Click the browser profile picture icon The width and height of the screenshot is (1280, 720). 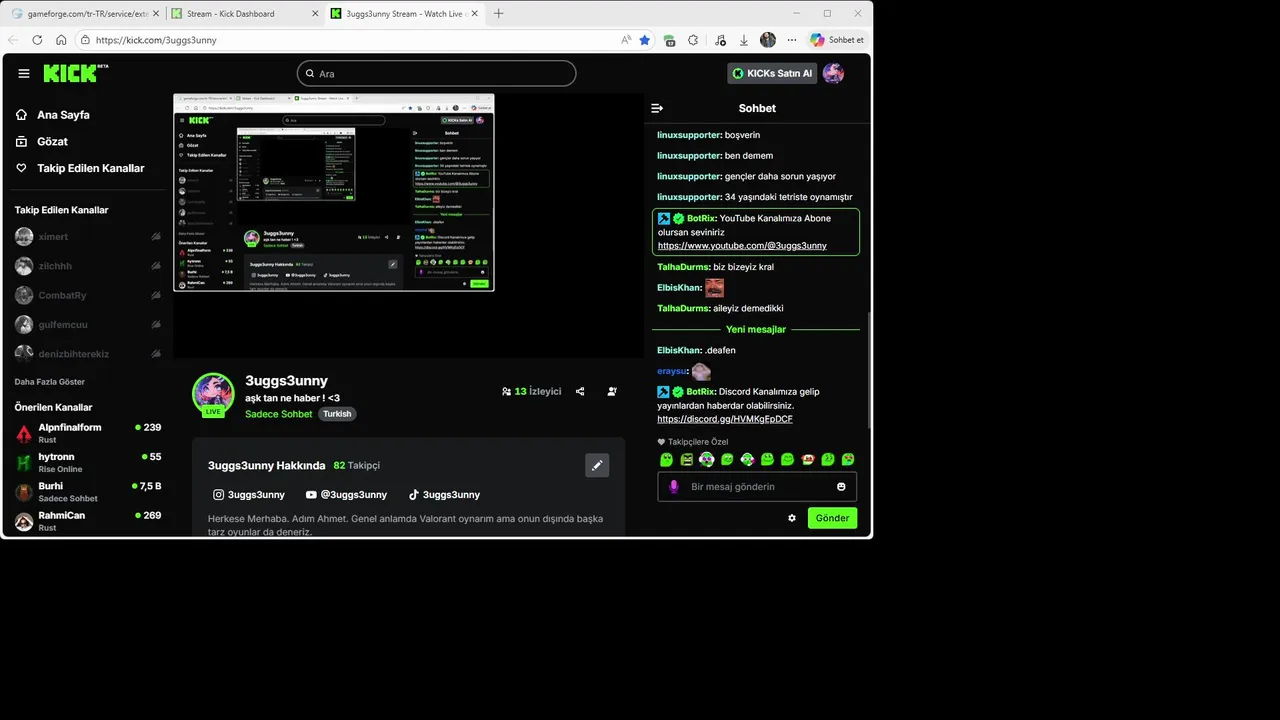[768, 40]
